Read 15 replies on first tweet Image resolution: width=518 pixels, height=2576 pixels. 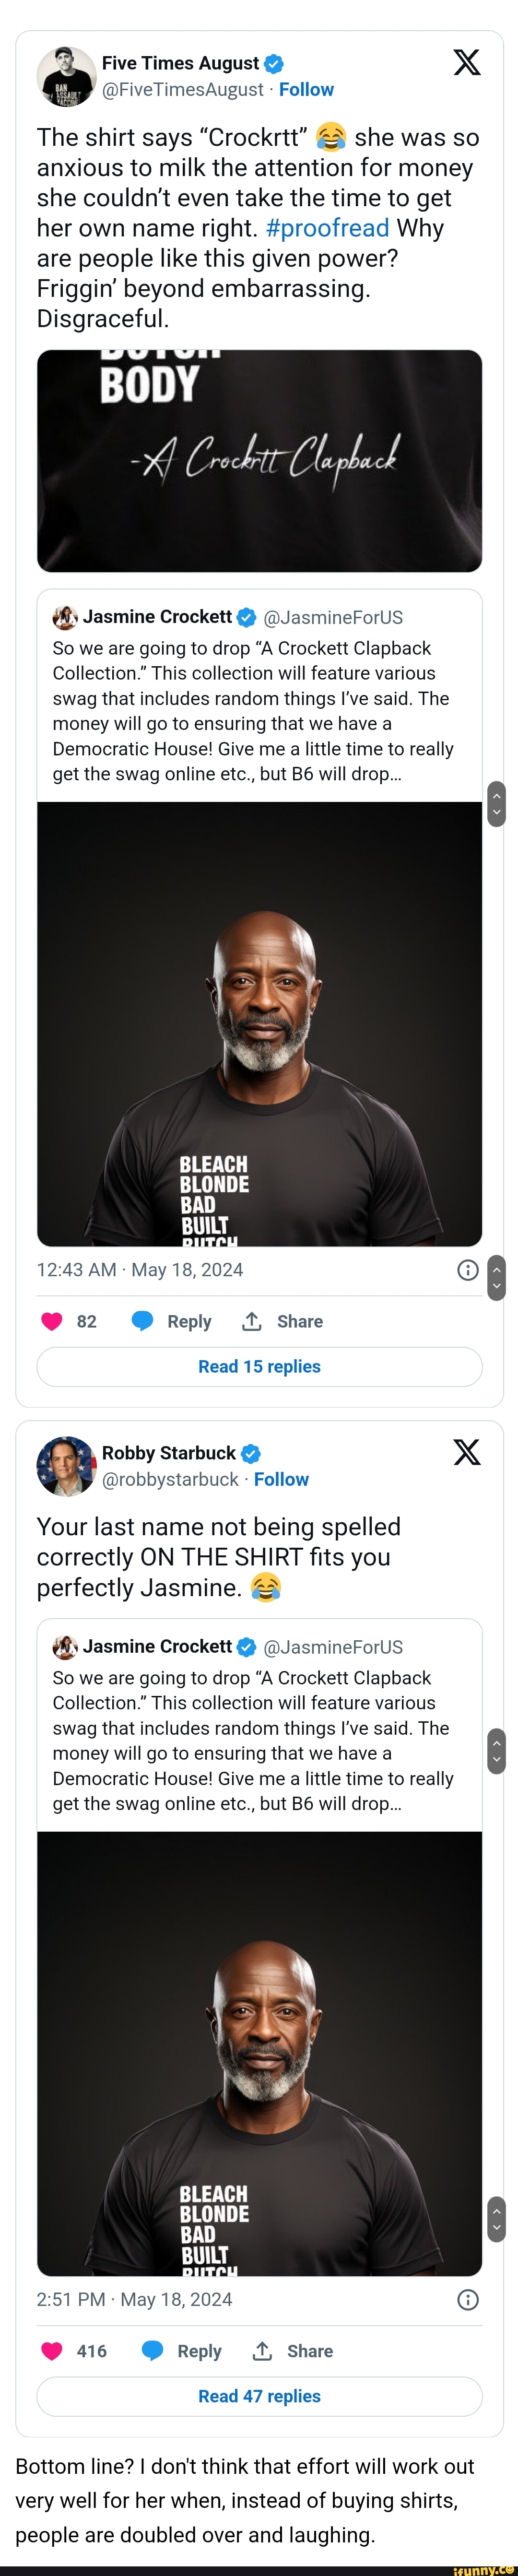pos(259,1366)
